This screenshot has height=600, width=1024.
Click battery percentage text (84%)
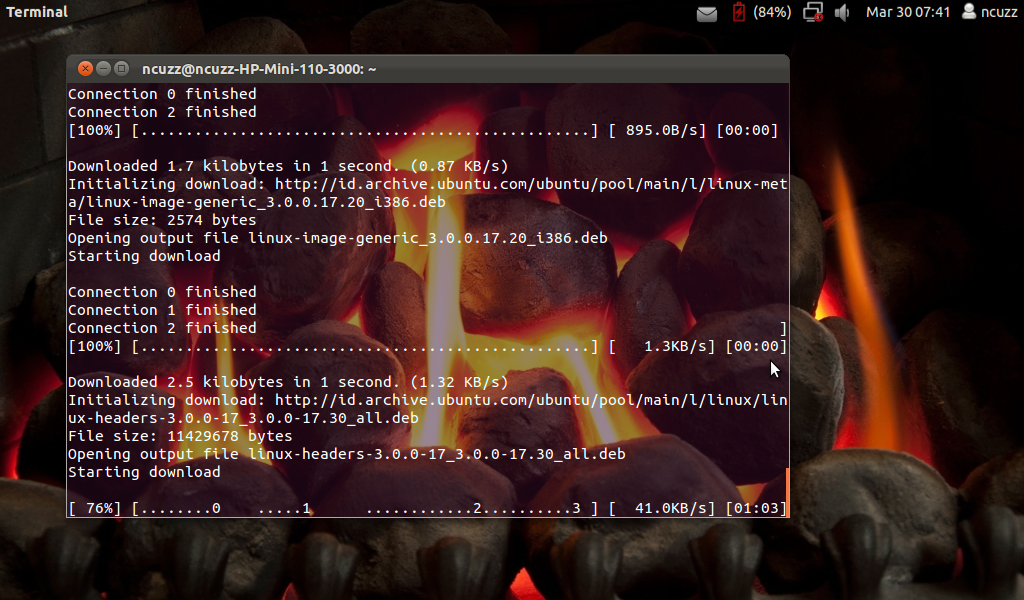pyautogui.click(x=772, y=12)
